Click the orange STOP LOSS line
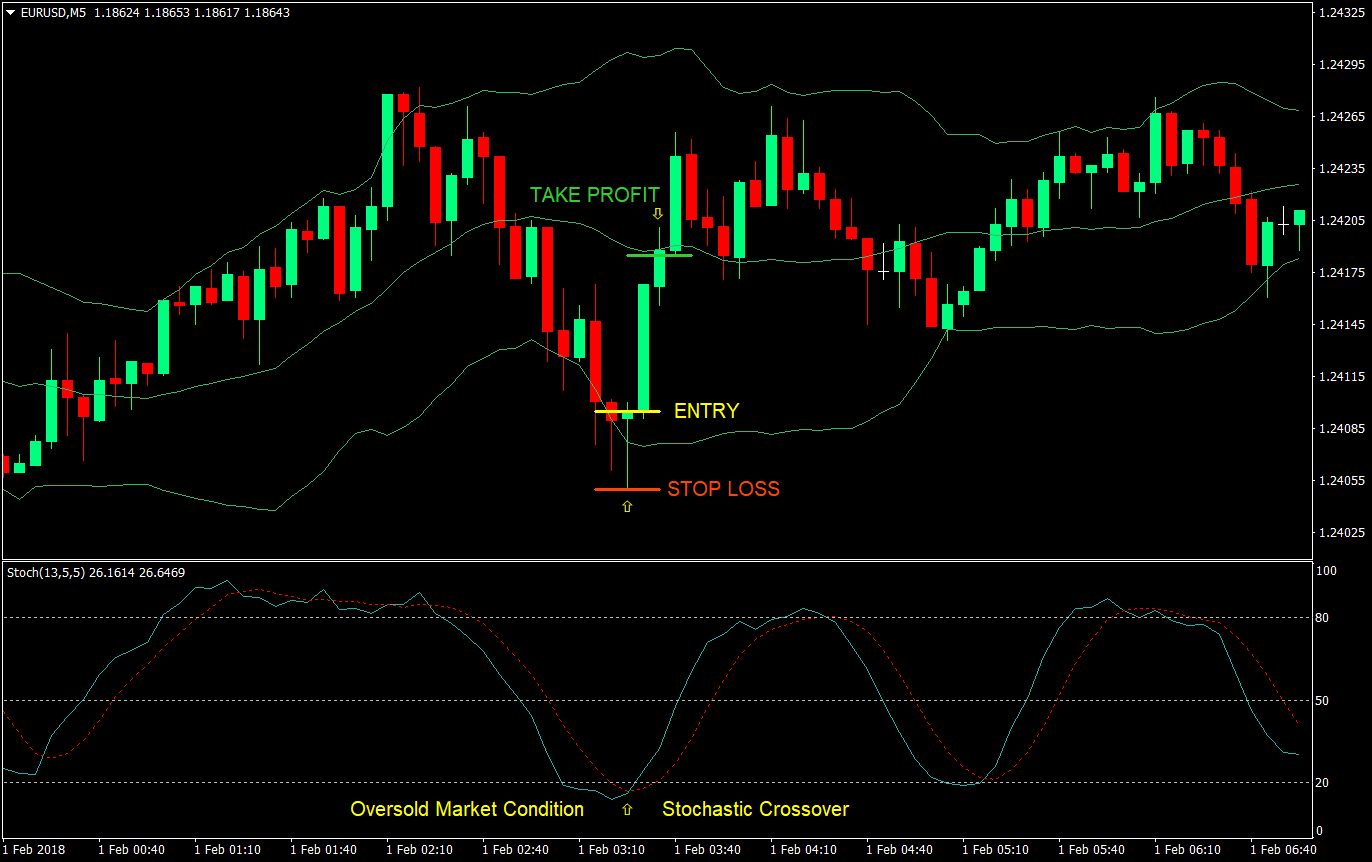 [627, 489]
